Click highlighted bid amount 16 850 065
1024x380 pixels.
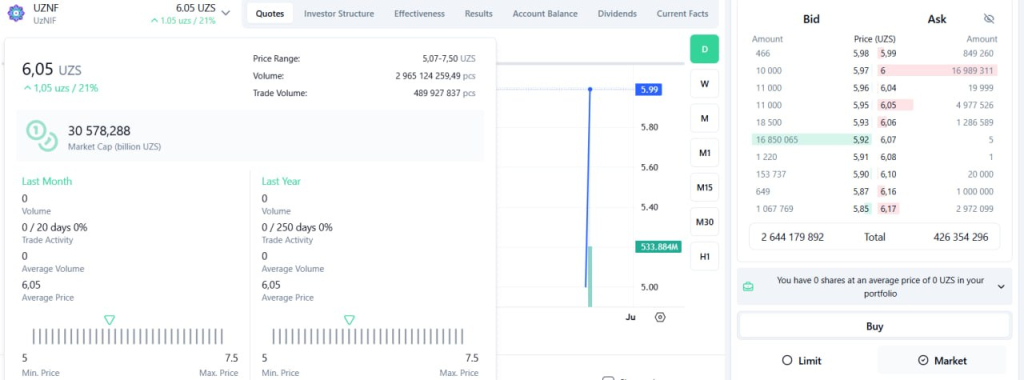tap(776, 140)
